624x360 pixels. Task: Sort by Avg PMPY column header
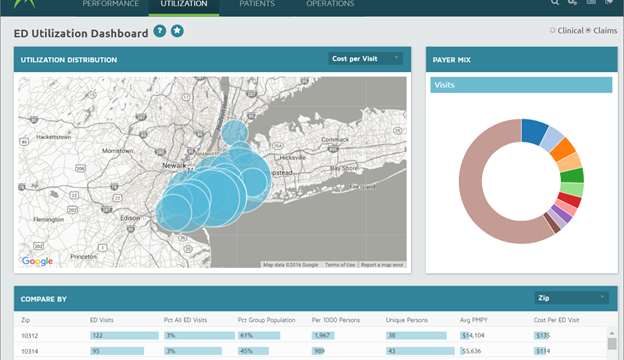(x=474, y=320)
